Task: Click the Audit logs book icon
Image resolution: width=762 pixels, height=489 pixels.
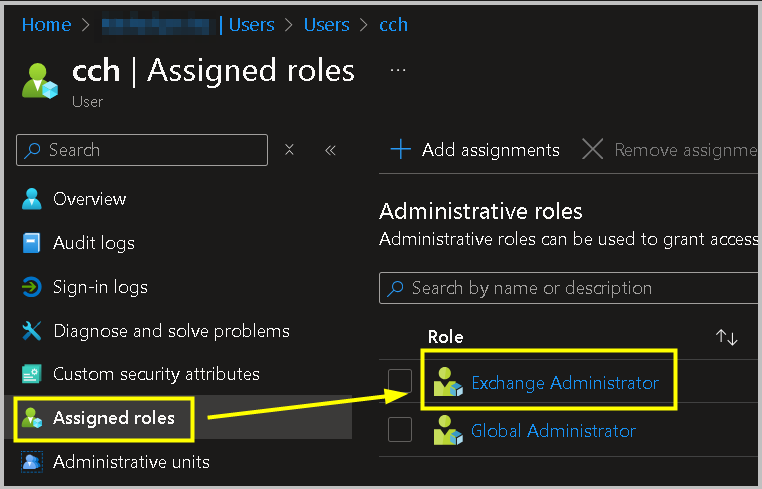Action: click(32, 243)
